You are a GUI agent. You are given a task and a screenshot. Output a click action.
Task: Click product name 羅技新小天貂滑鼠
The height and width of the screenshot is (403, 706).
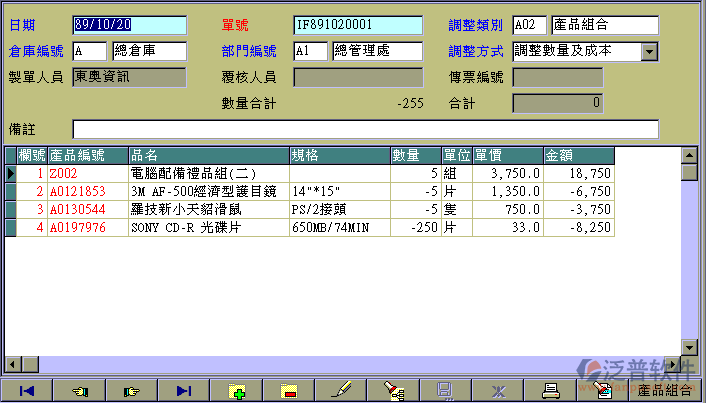(186, 209)
